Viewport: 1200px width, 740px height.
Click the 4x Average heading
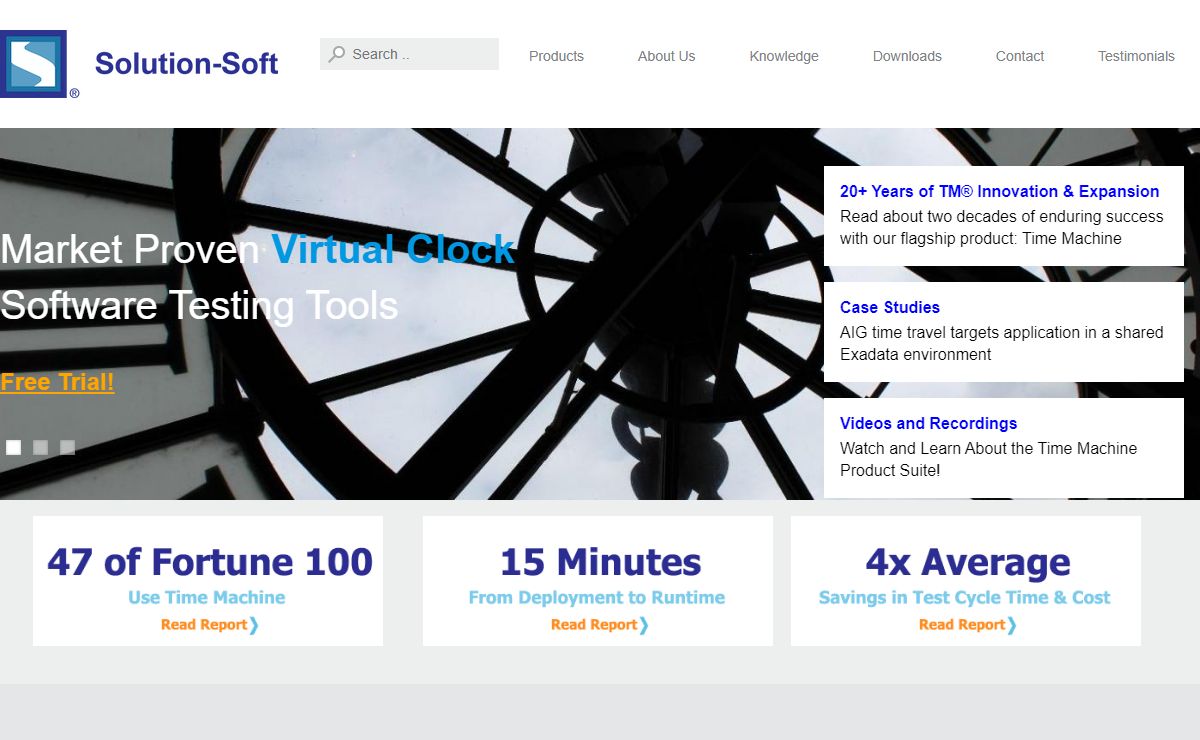[x=968, y=562]
